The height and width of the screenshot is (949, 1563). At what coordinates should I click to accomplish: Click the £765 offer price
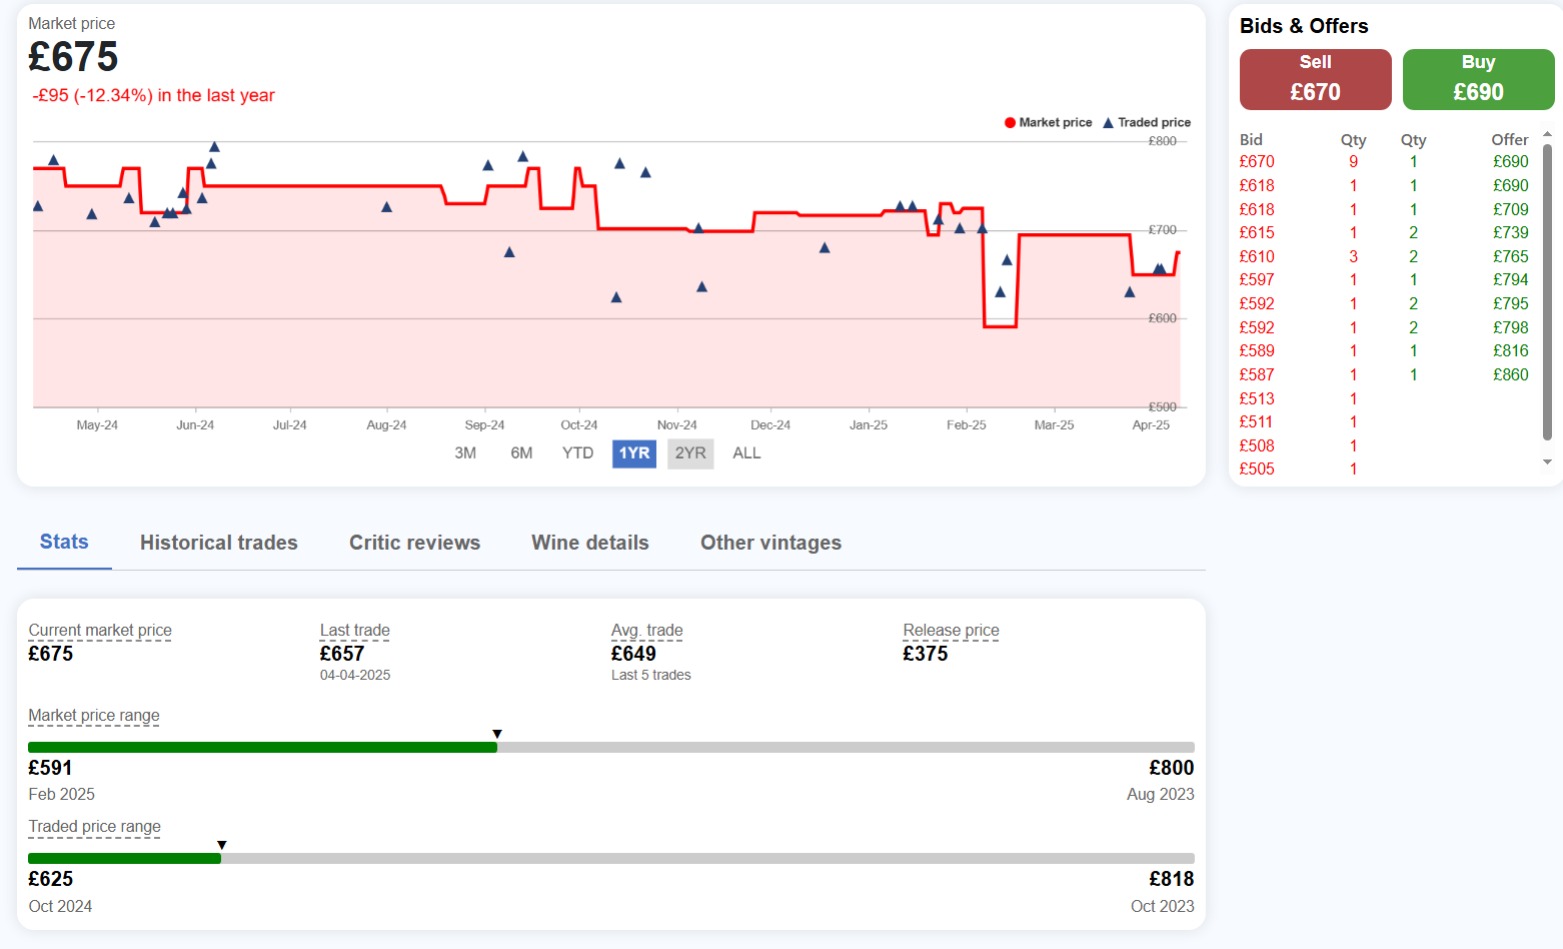click(x=1510, y=257)
